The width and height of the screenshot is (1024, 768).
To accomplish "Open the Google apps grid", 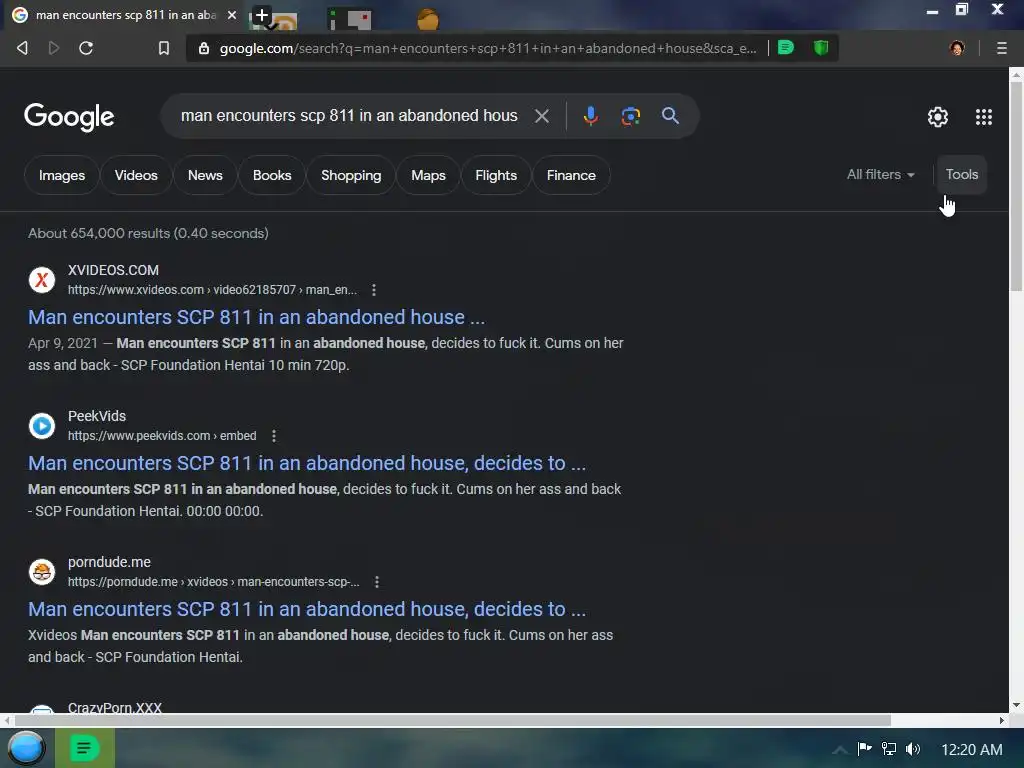I will 984,117.
